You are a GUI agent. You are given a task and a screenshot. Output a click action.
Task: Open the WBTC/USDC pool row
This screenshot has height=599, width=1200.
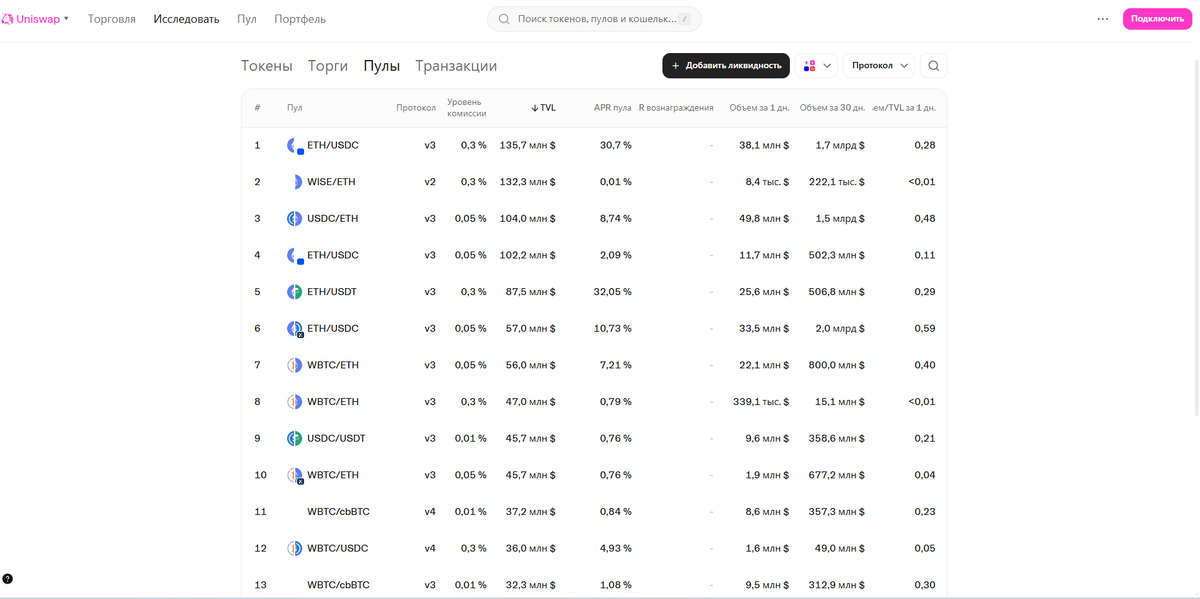point(594,548)
